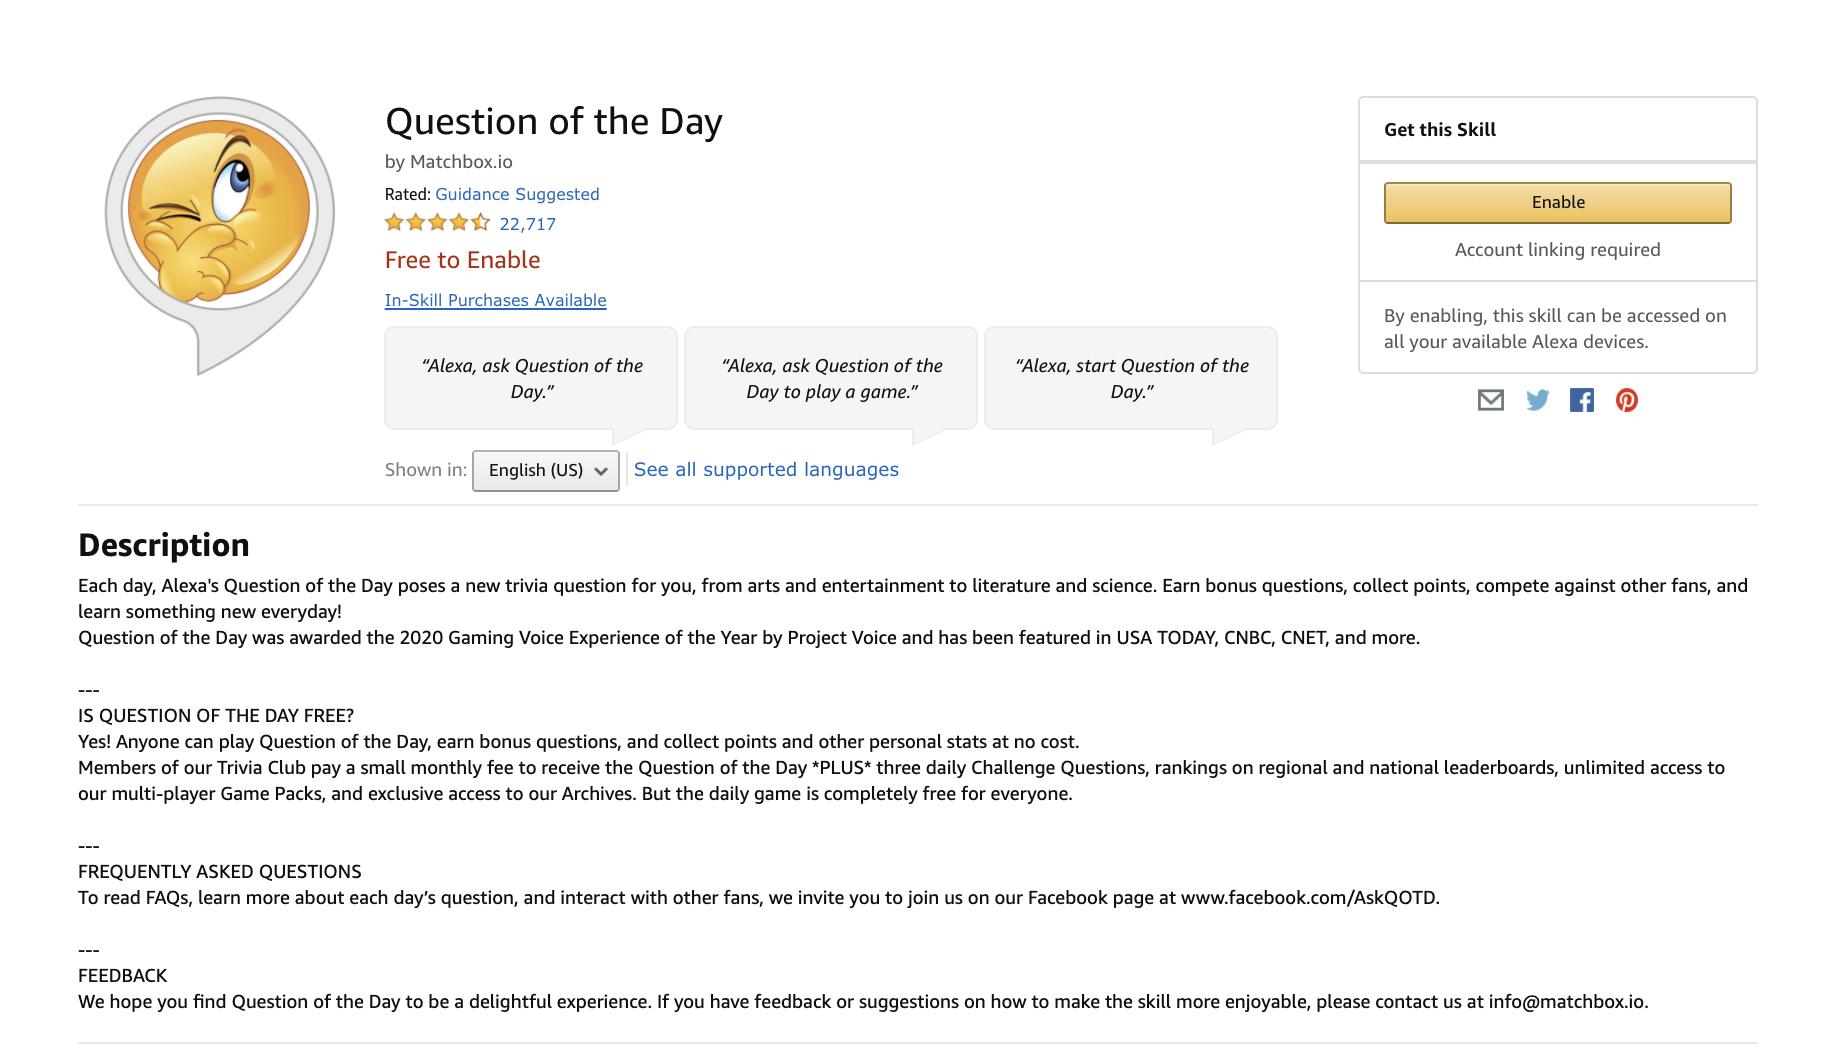Click the Question of the Day title
Viewport: 1830px width, 1060px height.
pyautogui.click(x=553, y=122)
